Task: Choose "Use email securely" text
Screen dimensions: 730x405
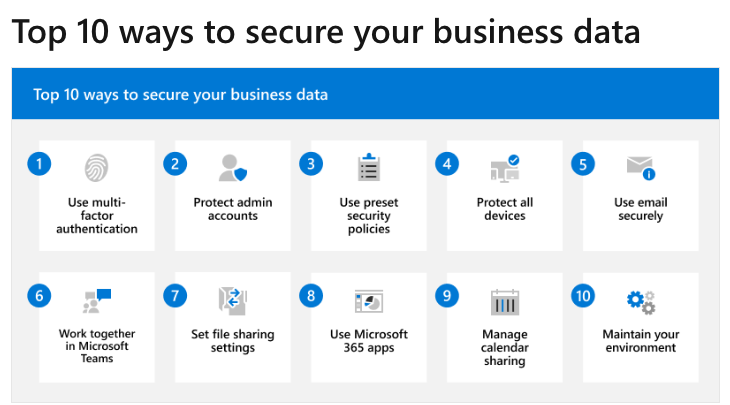Action: pyautogui.click(x=640, y=209)
